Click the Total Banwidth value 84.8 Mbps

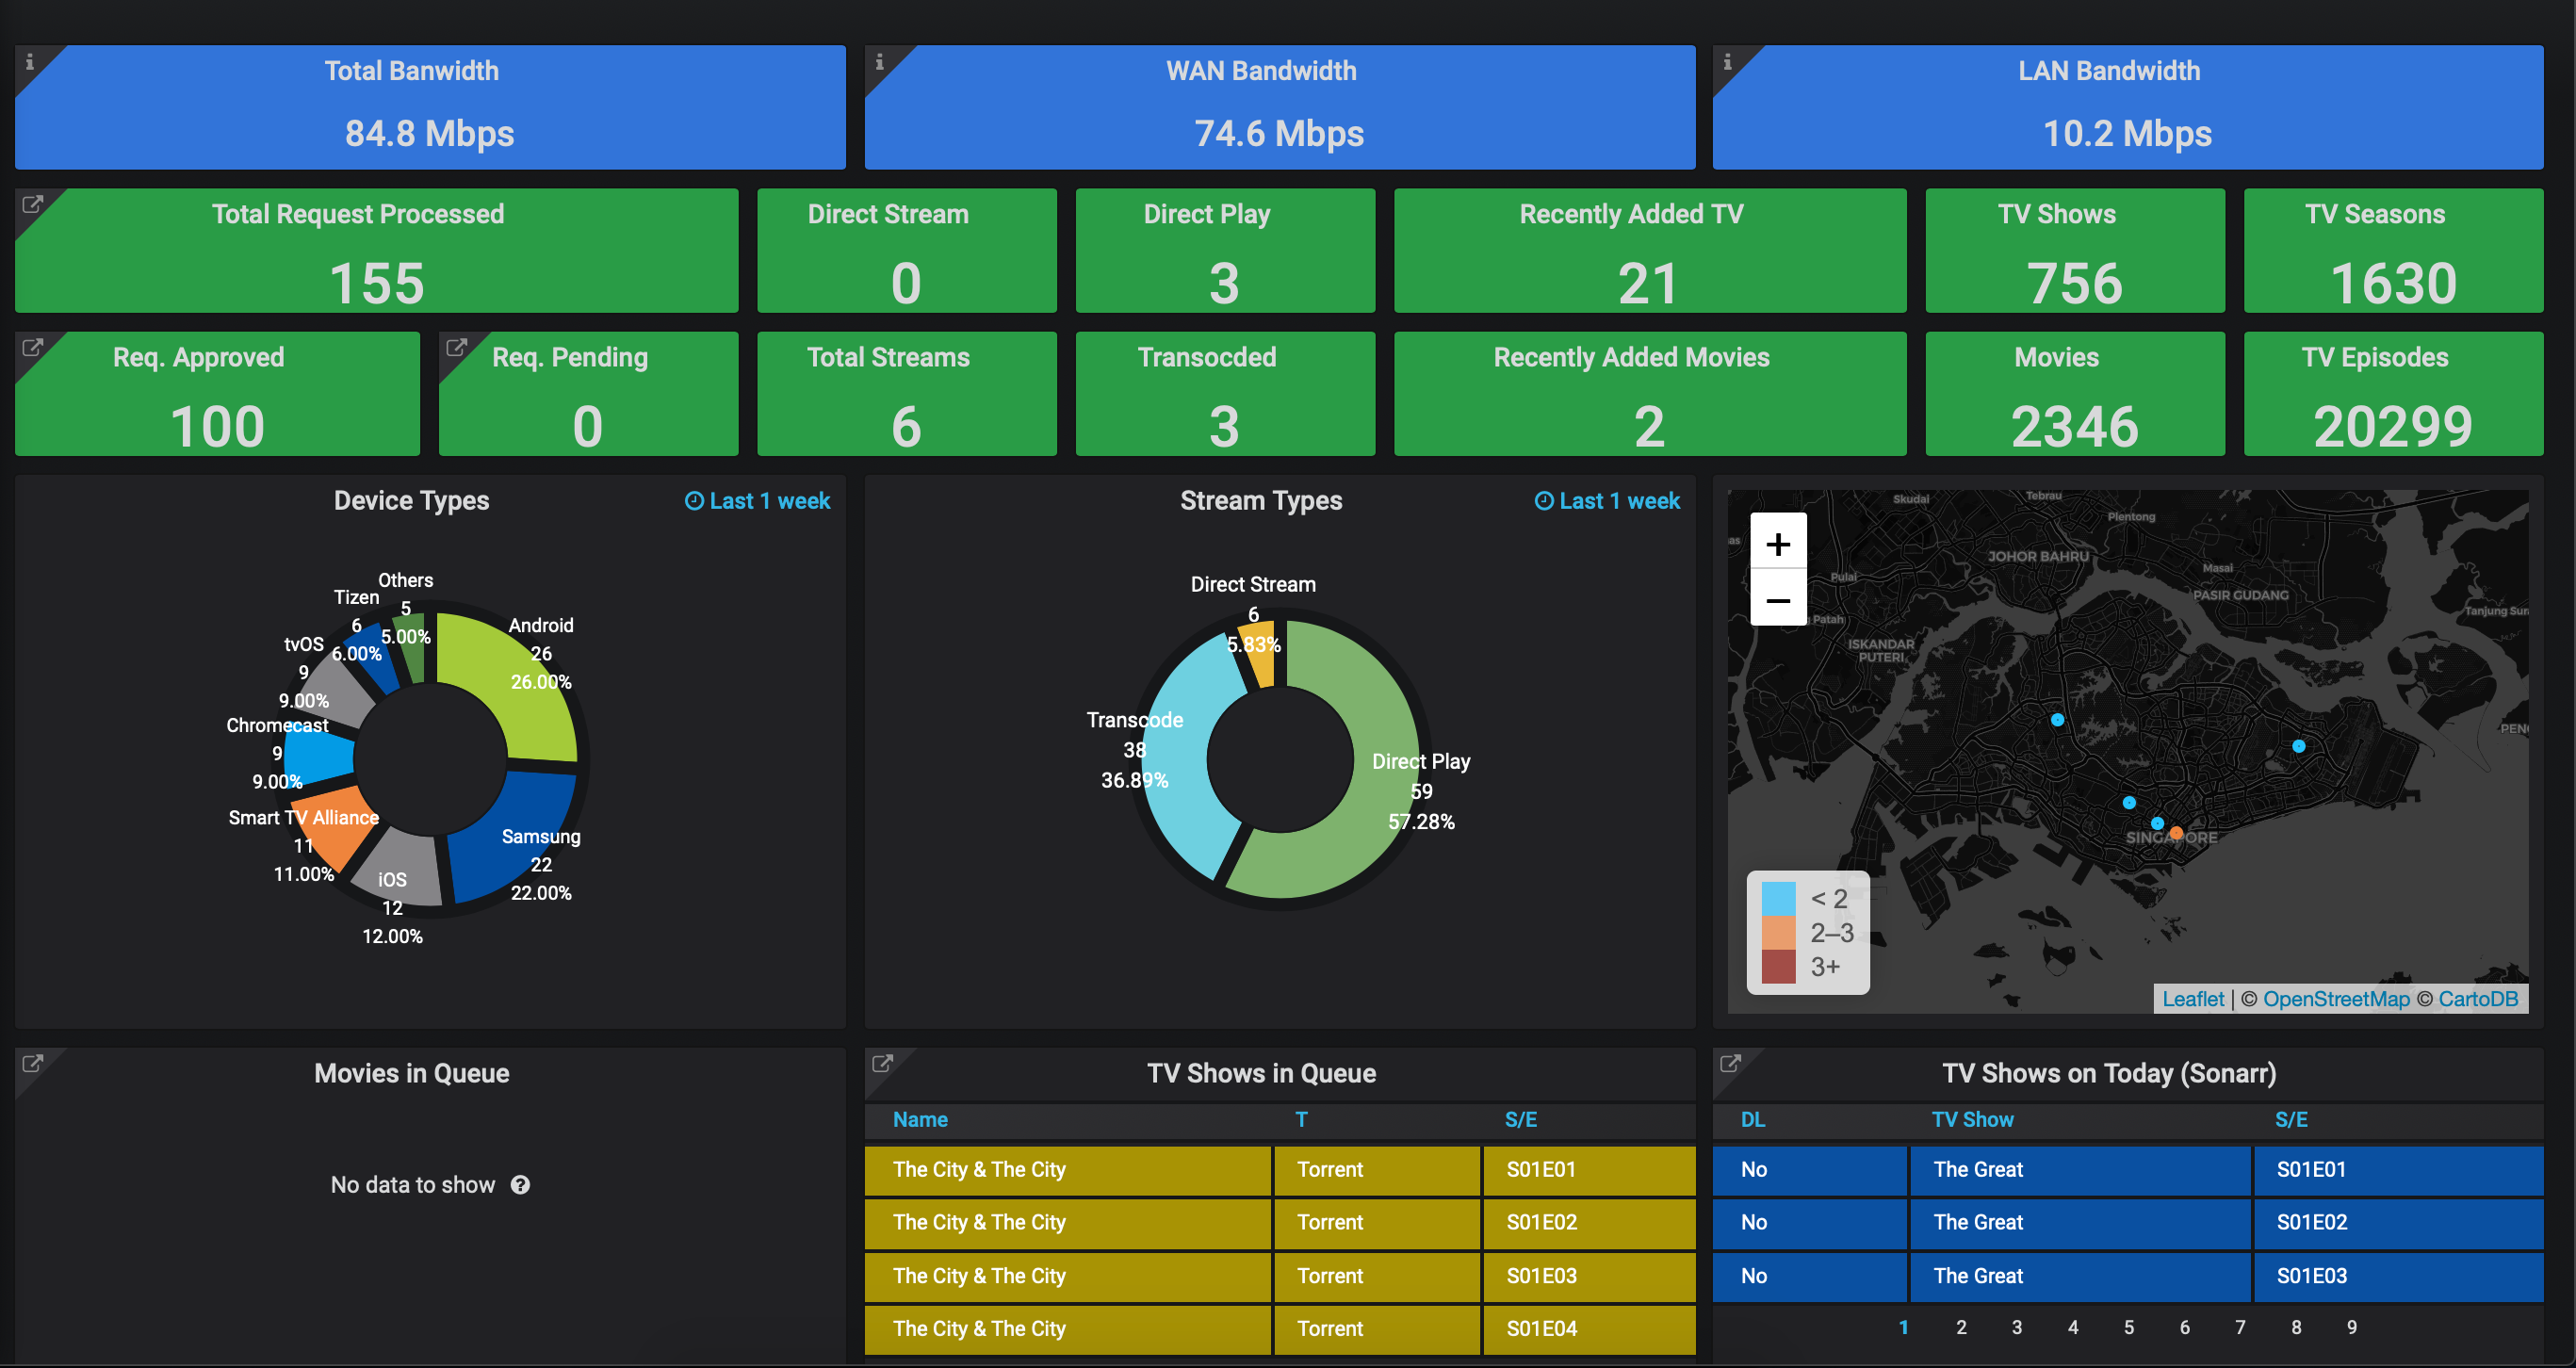tap(429, 133)
